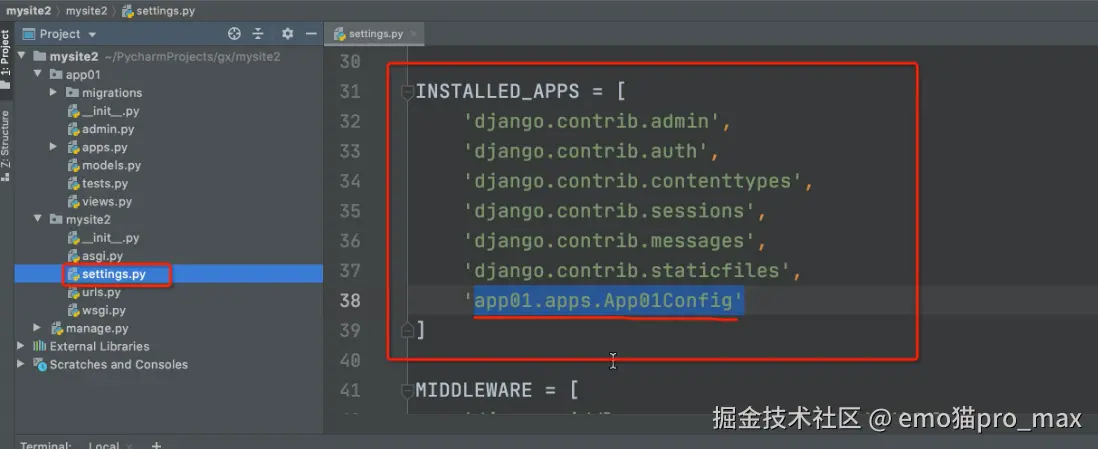The image size is (1098, 449).
Task: Click the migrations folder icon
Action: (x=72, y=92)
